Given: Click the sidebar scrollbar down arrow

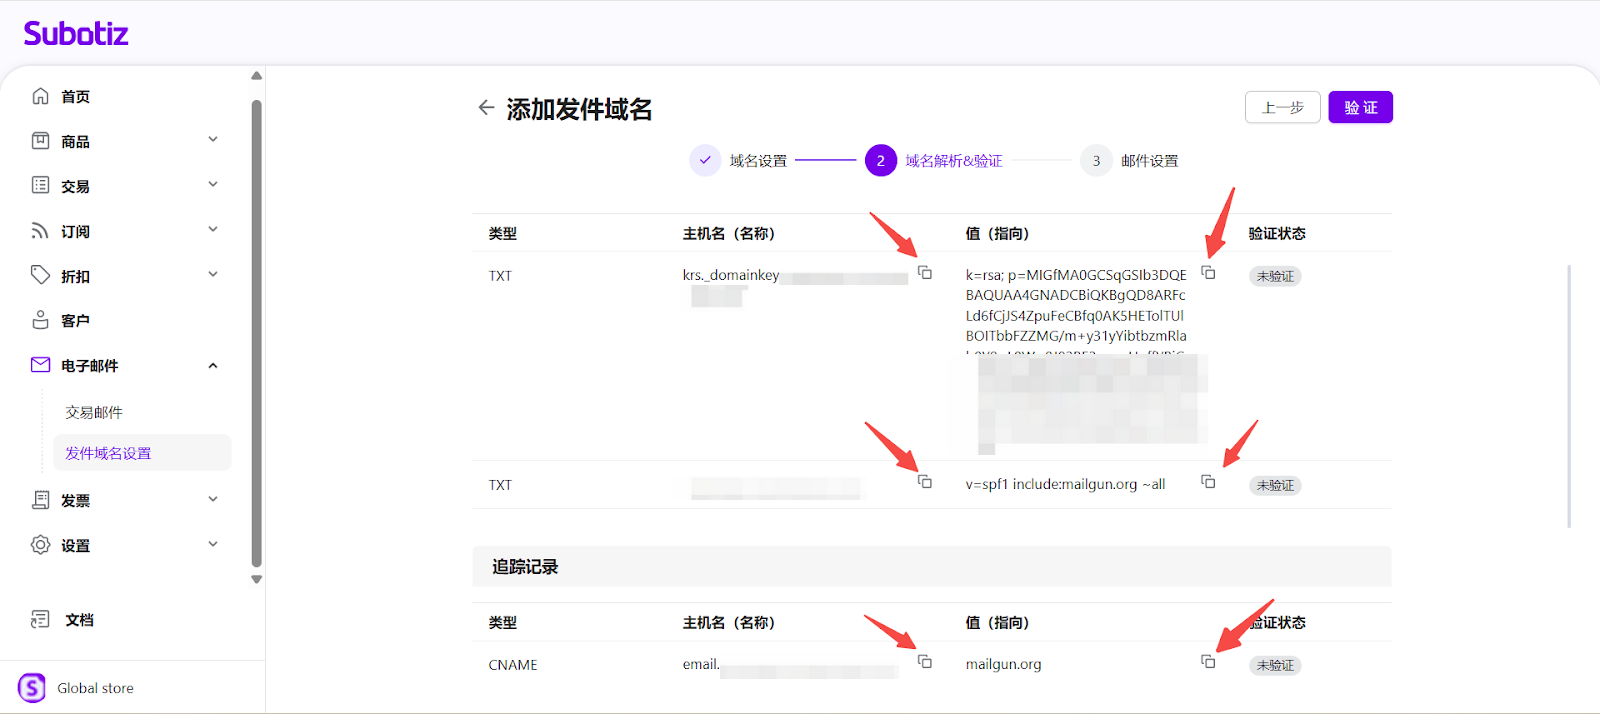Looking at the screenshot, I should 257,579.
